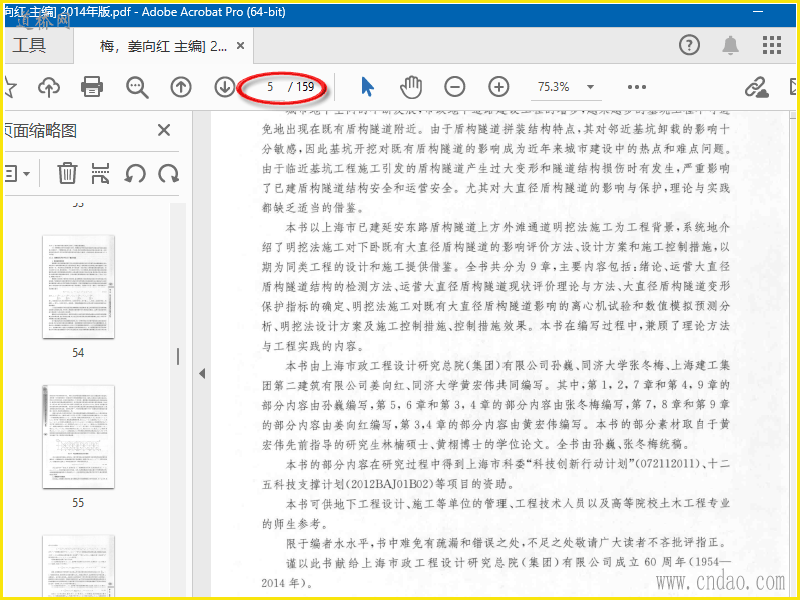This screenshot has height=600, width=800.
Task: Open the find text magnifier
Action: tap(137, 87)
